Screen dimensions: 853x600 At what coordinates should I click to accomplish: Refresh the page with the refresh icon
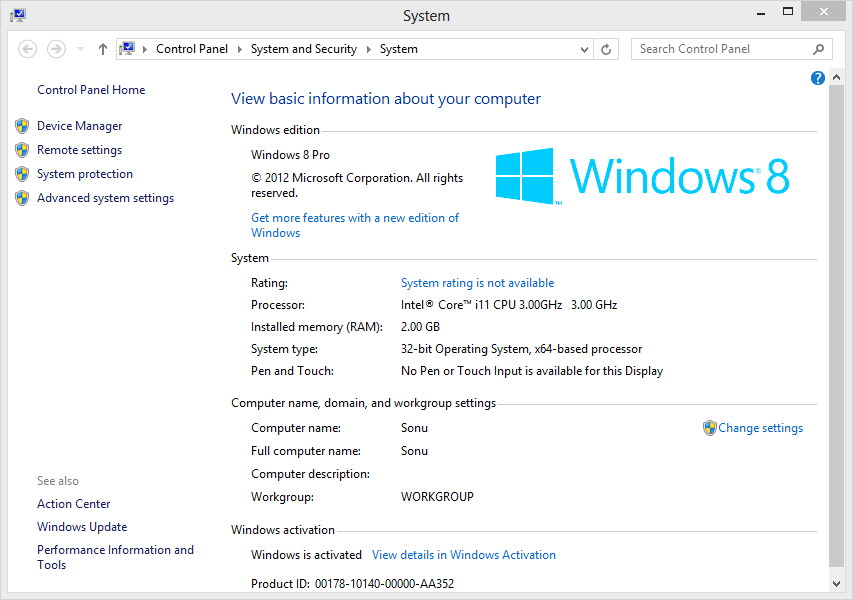pos(606,48)
